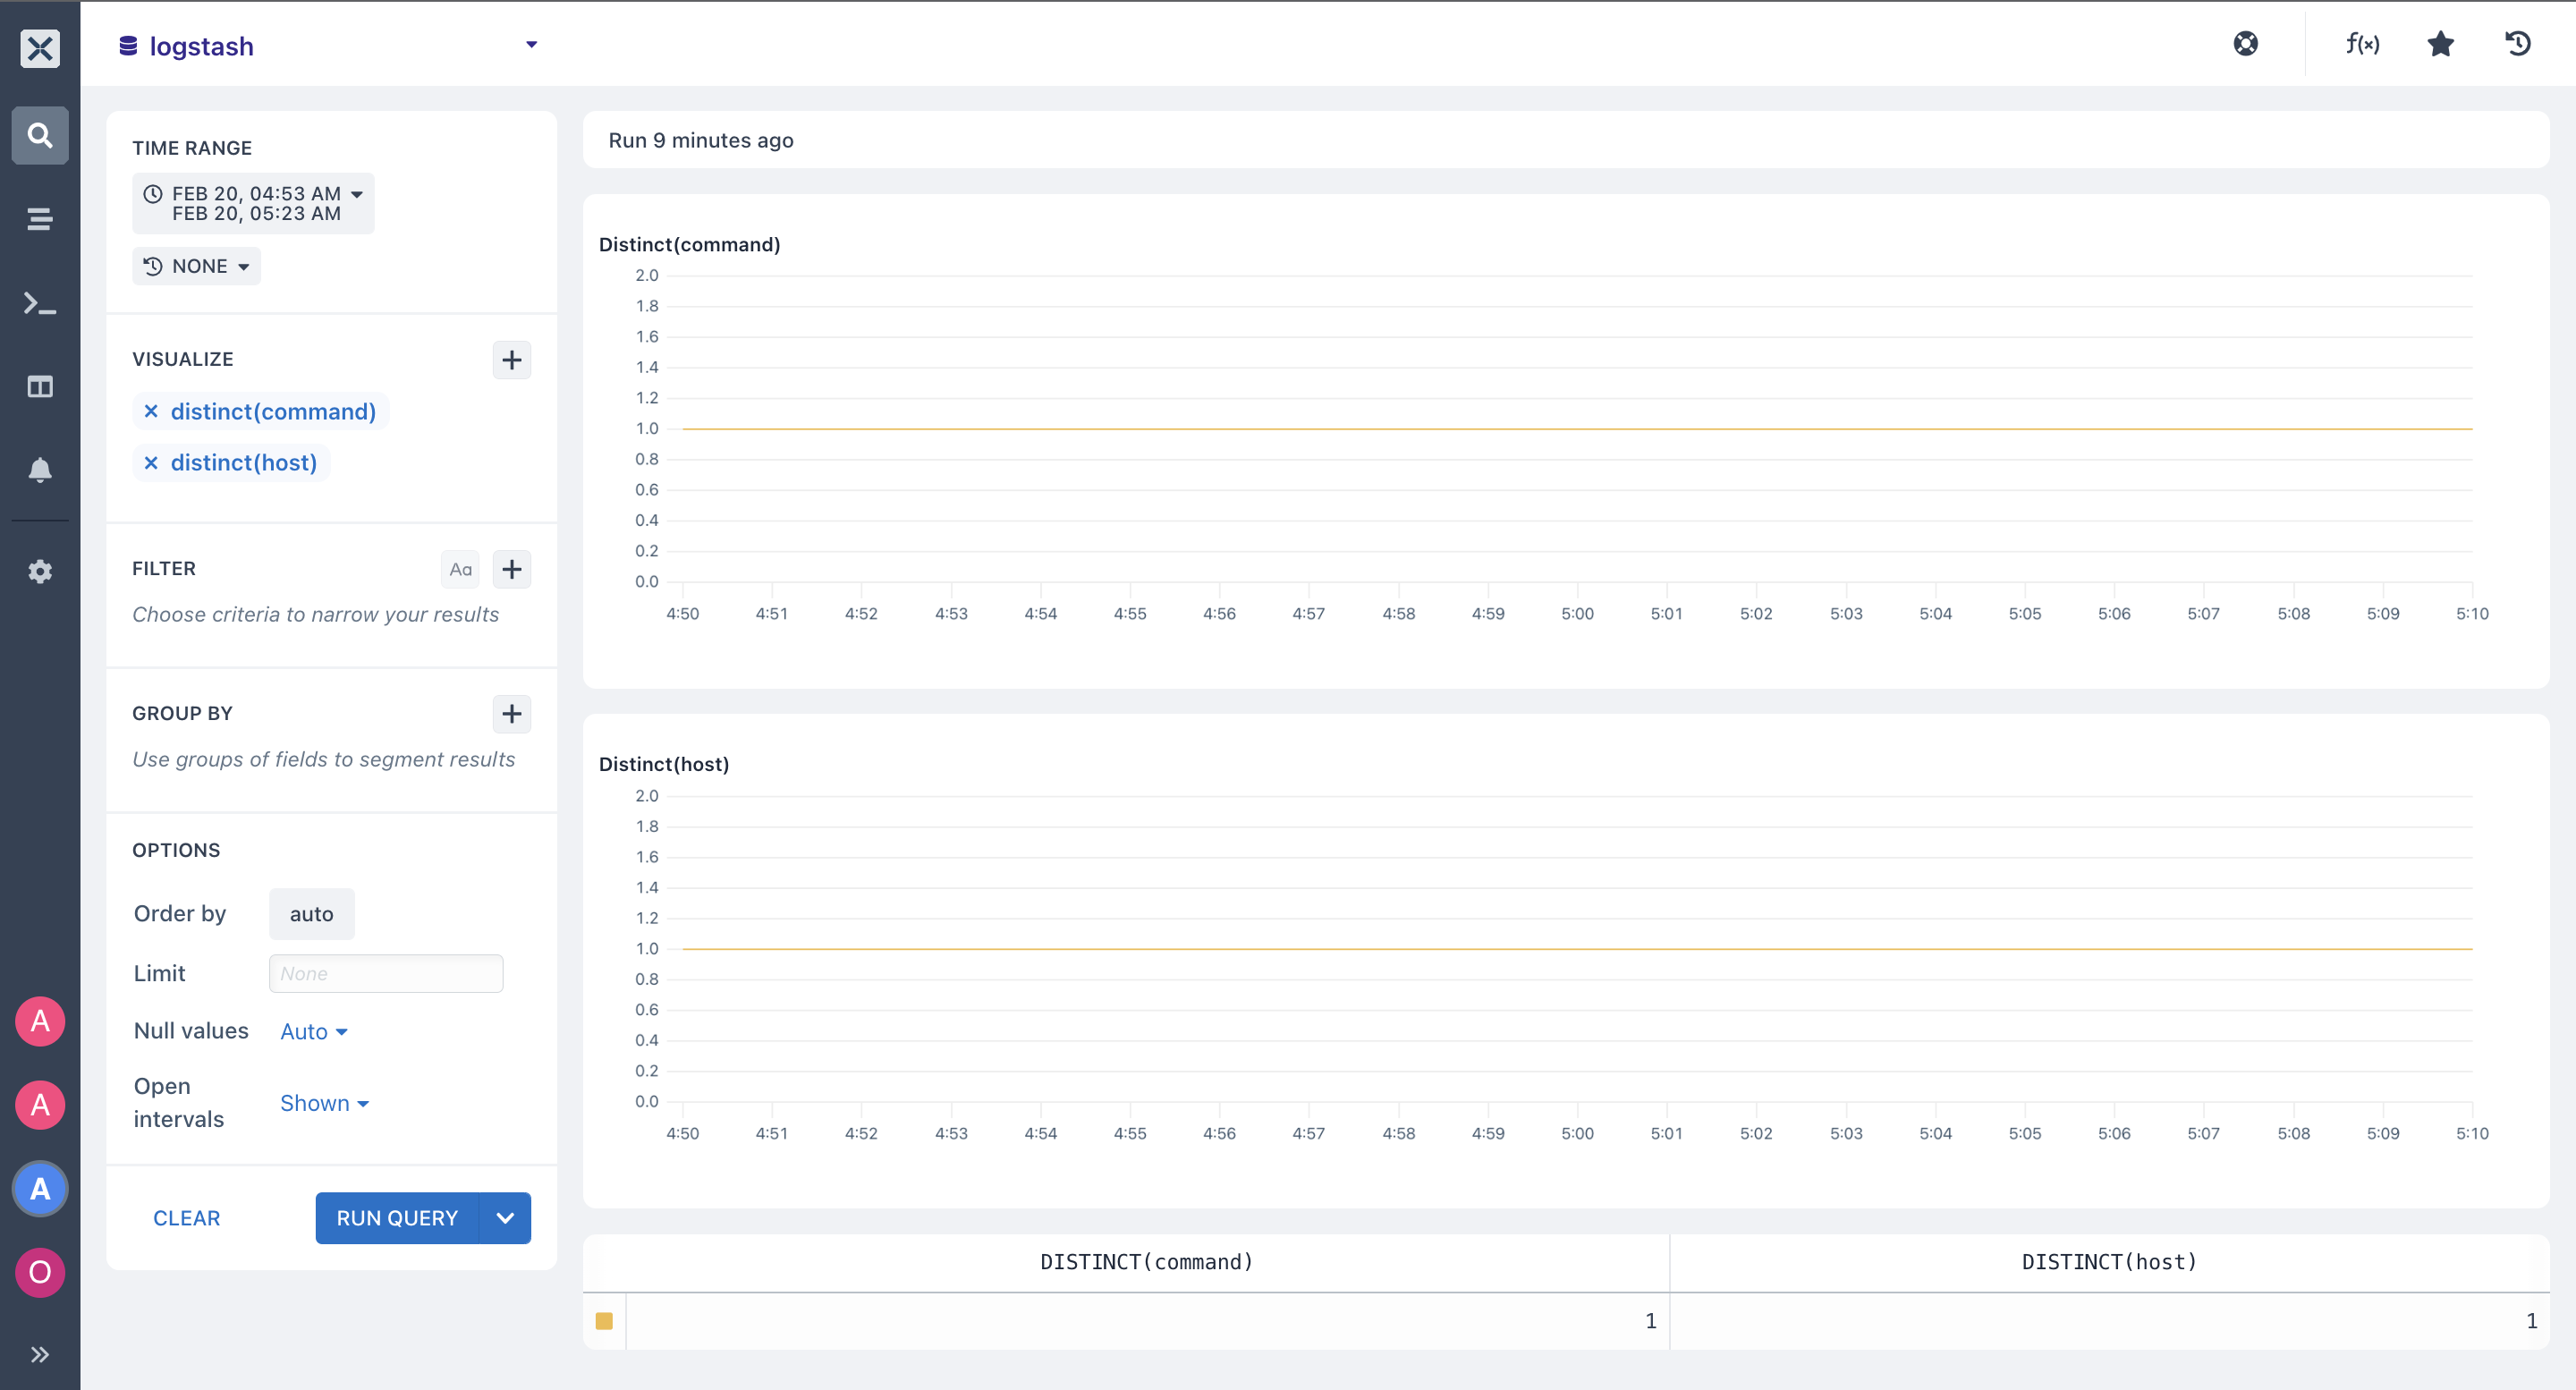Change Null values Auto dropdown
The height and width of the screenshot is (1390, 2576).
tap(314, 1031)
